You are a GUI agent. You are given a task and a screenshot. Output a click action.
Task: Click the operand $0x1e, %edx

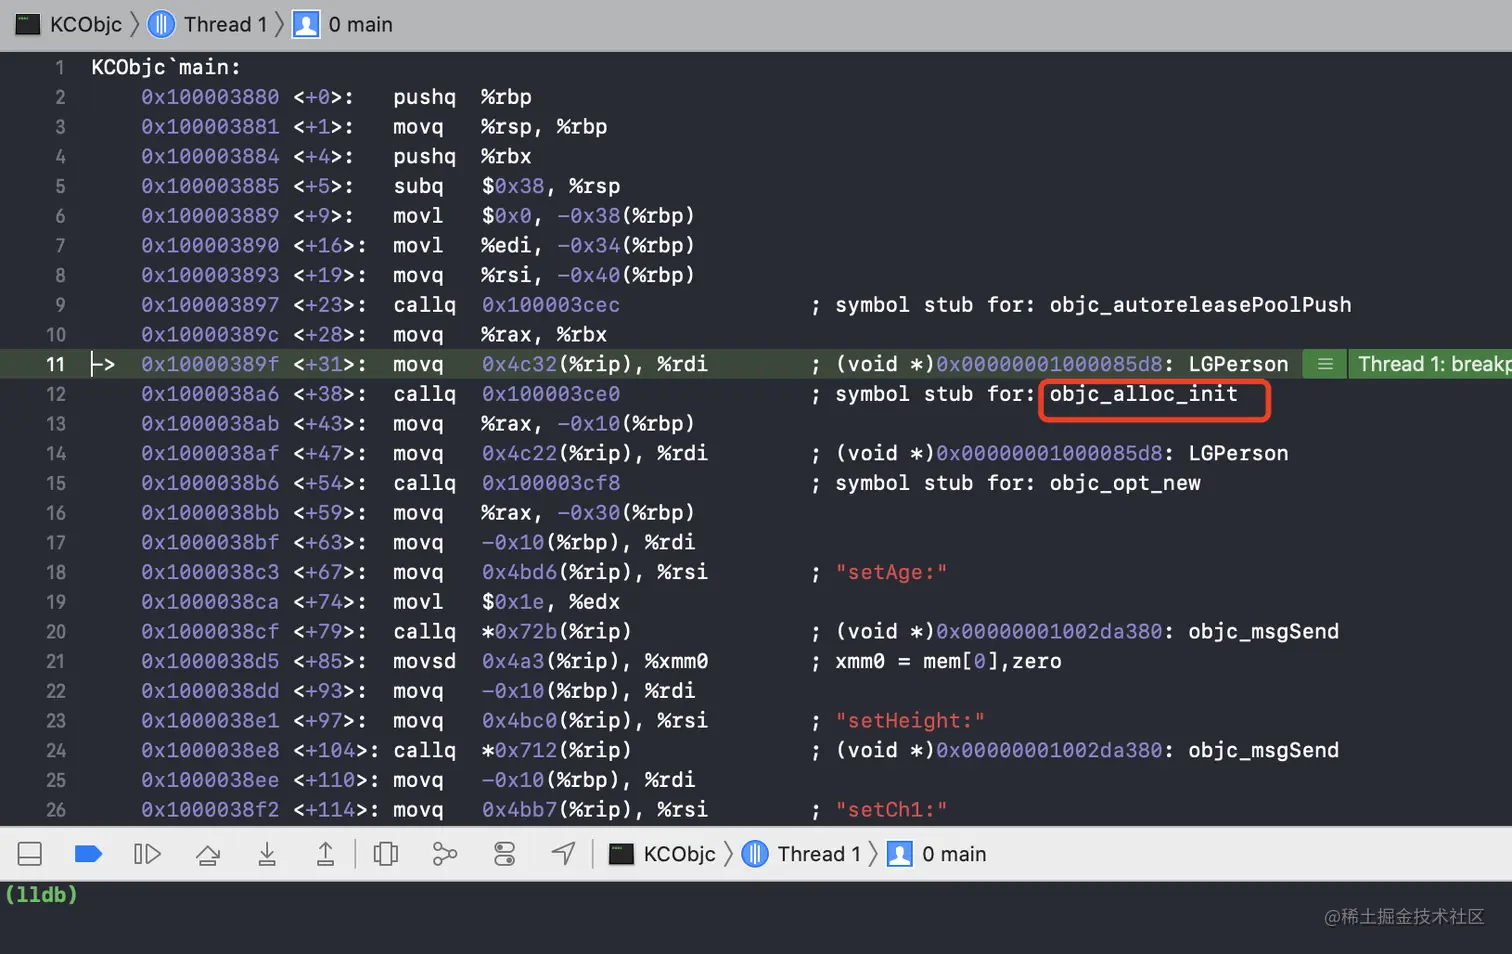[x=551, y=602]
